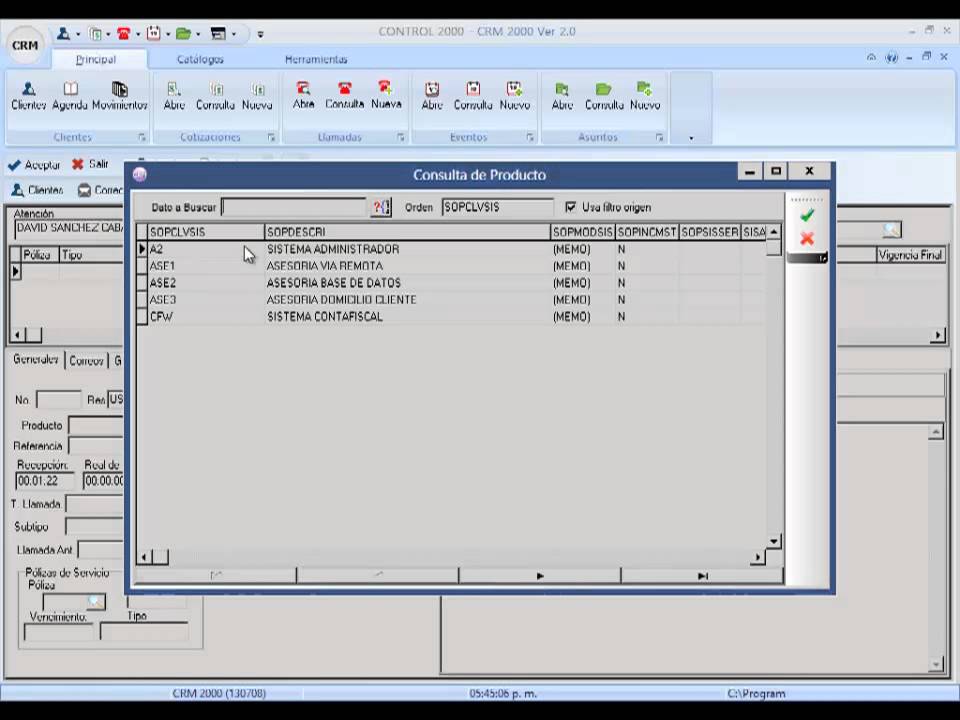Viewport: 960px width, 720px height.
Task: Click Abre in the Asuntos group
Action: pos(562,96)
